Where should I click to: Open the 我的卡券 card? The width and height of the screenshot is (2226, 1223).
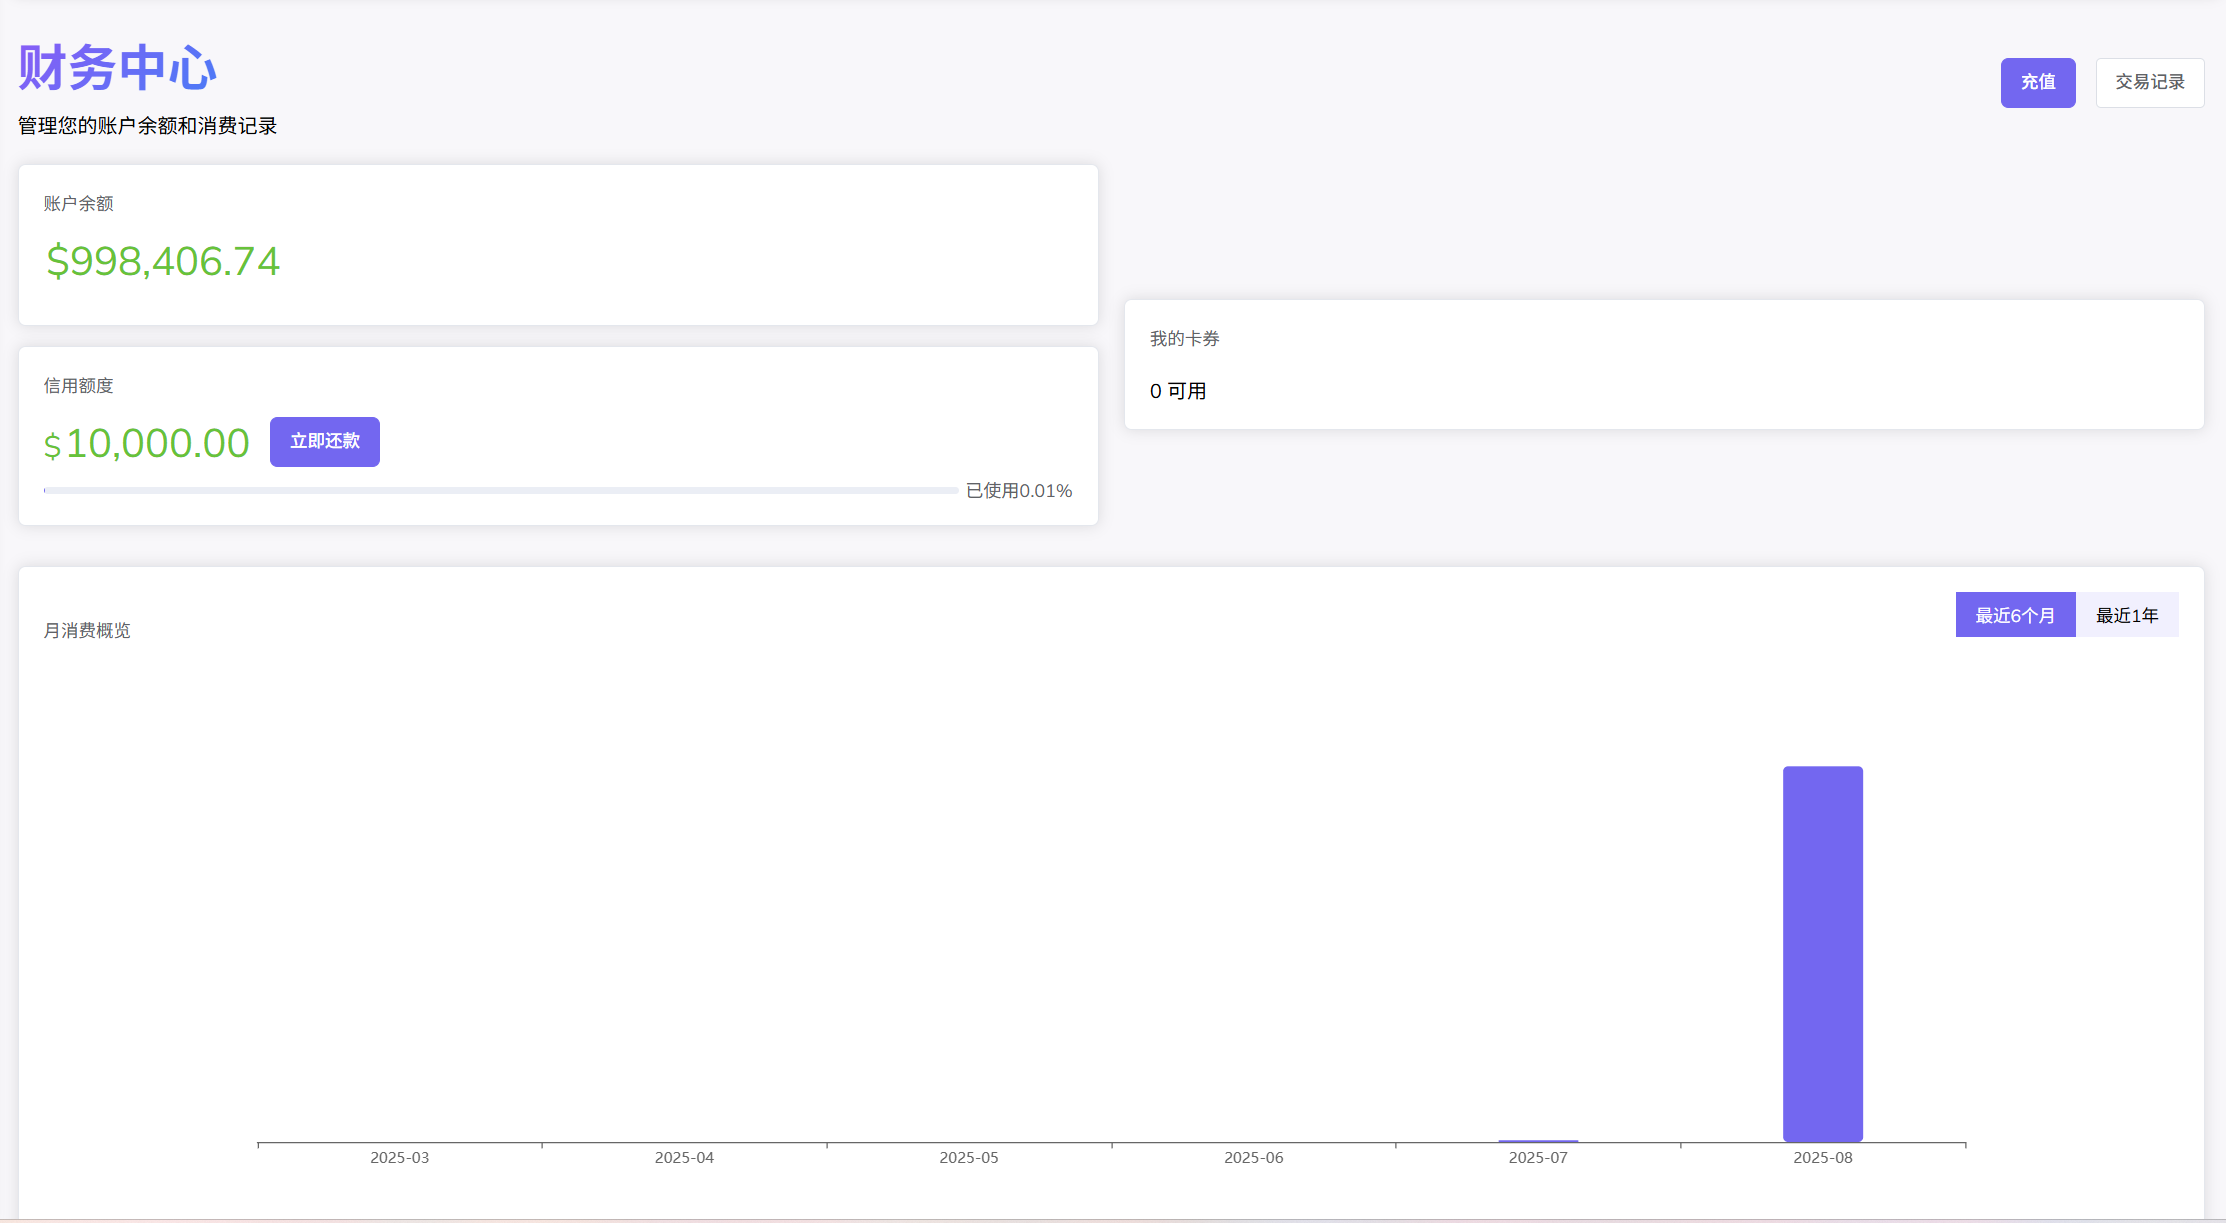[x=1184, y=339]
